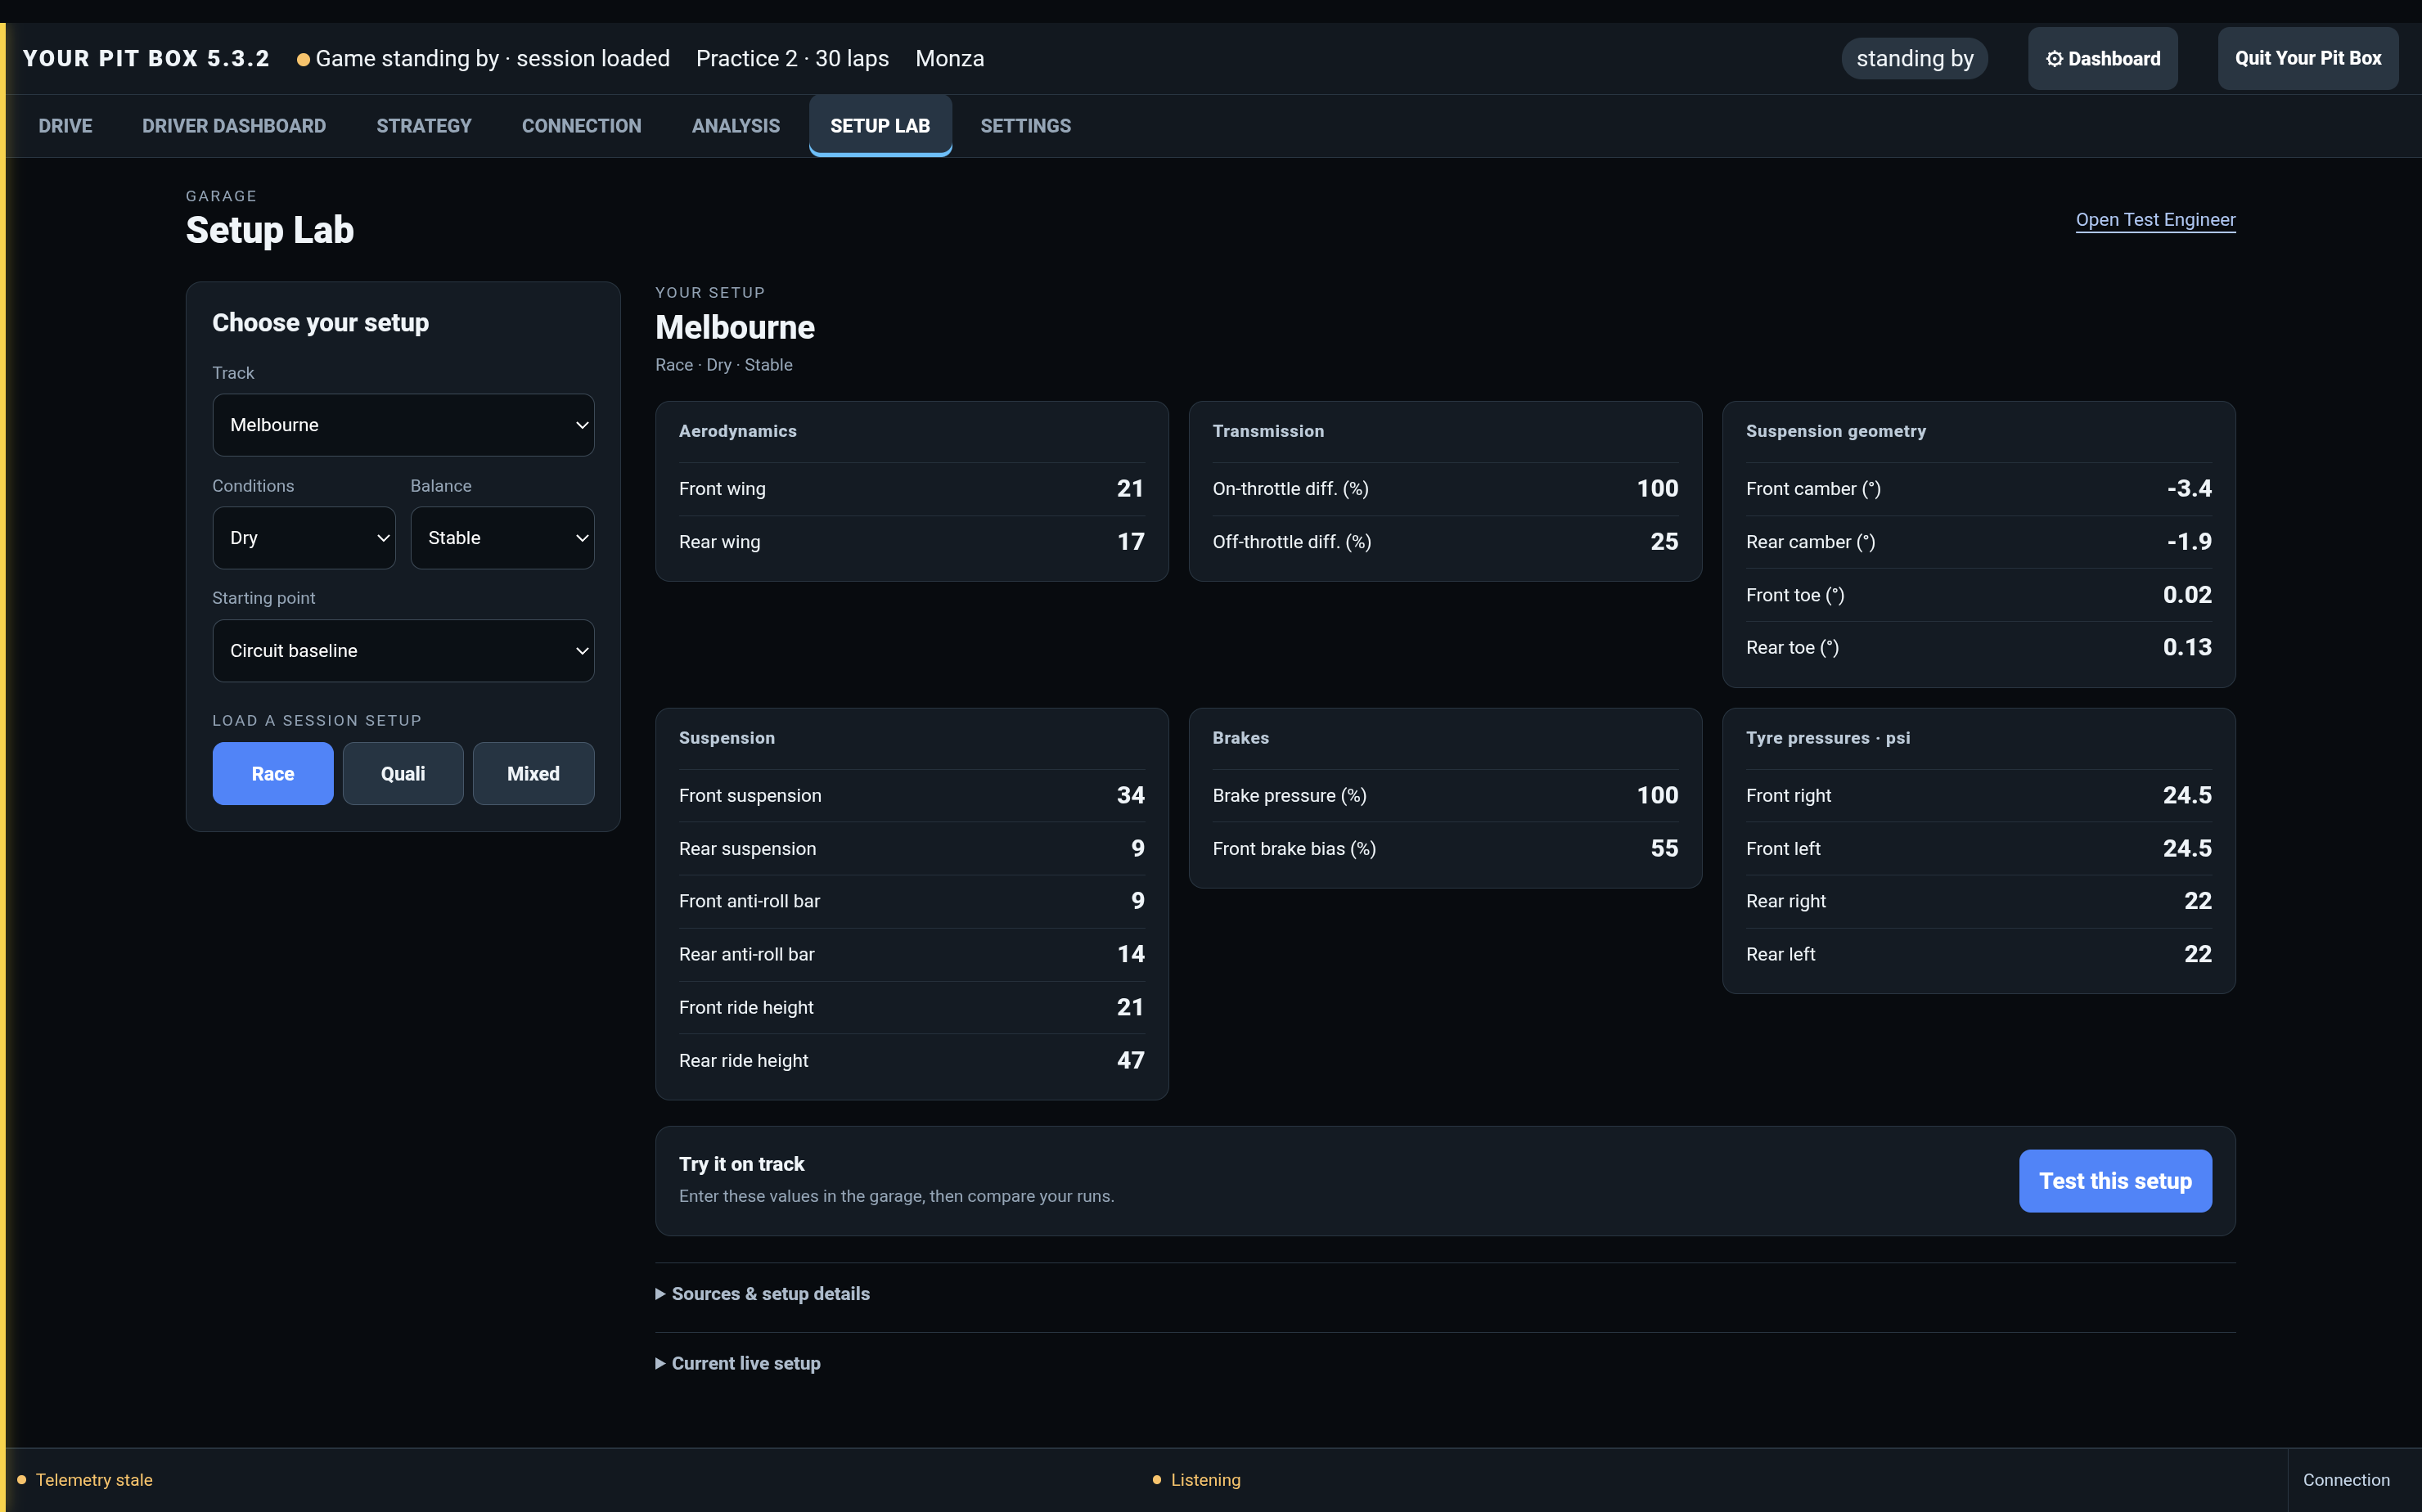The width and height of the screenshot is (2422, 1512).
Task: Open the STRATEGY tab
Action: [424, 126]
